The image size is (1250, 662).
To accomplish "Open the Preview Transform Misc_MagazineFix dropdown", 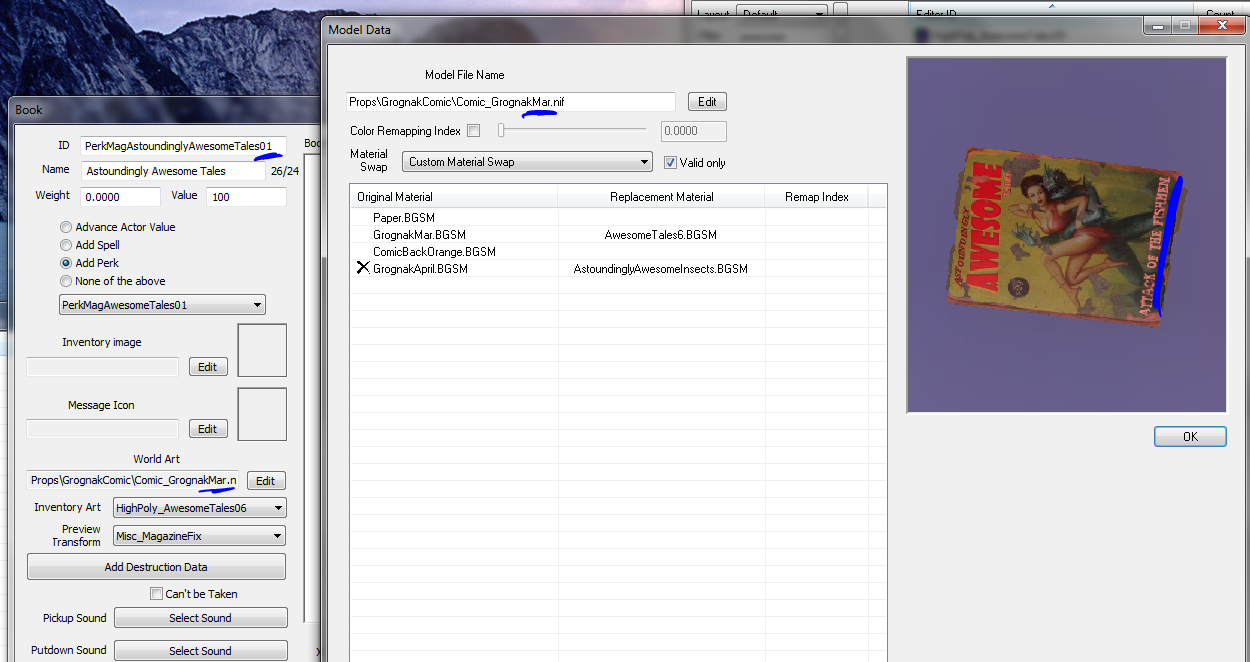I will (x=200, y=537).
